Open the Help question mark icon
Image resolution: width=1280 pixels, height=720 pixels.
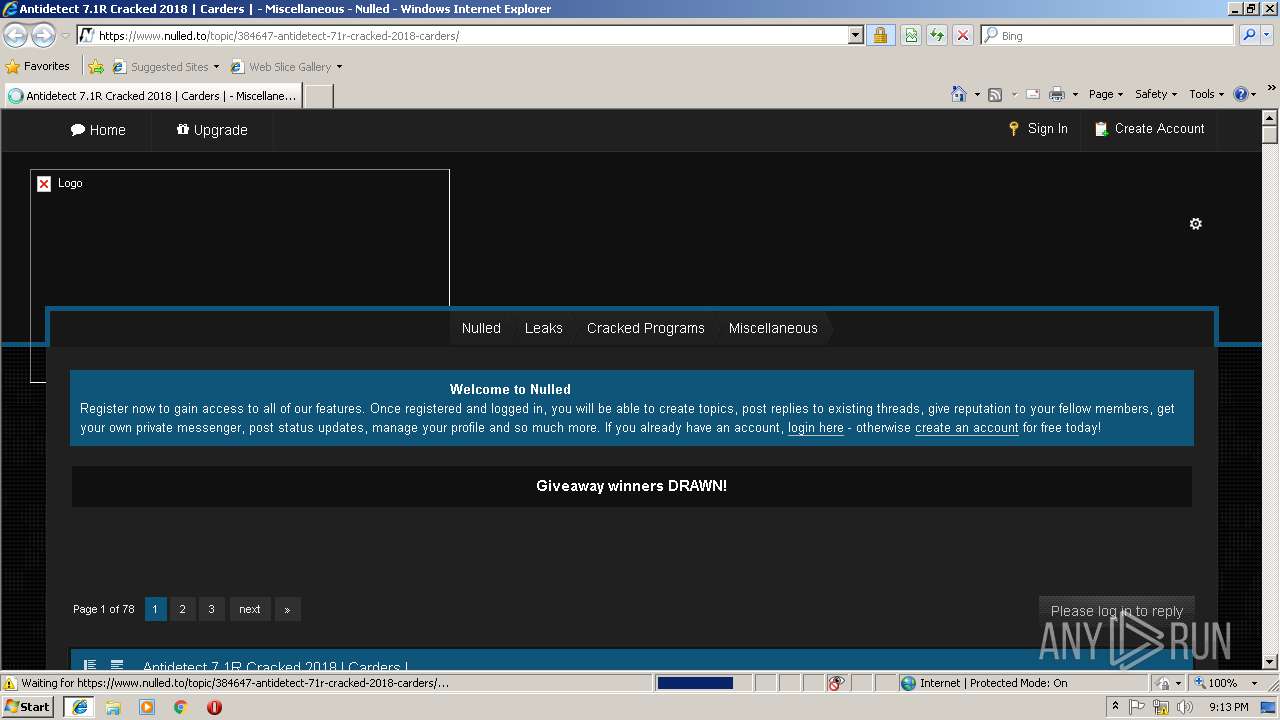[x=1241, y=94]
